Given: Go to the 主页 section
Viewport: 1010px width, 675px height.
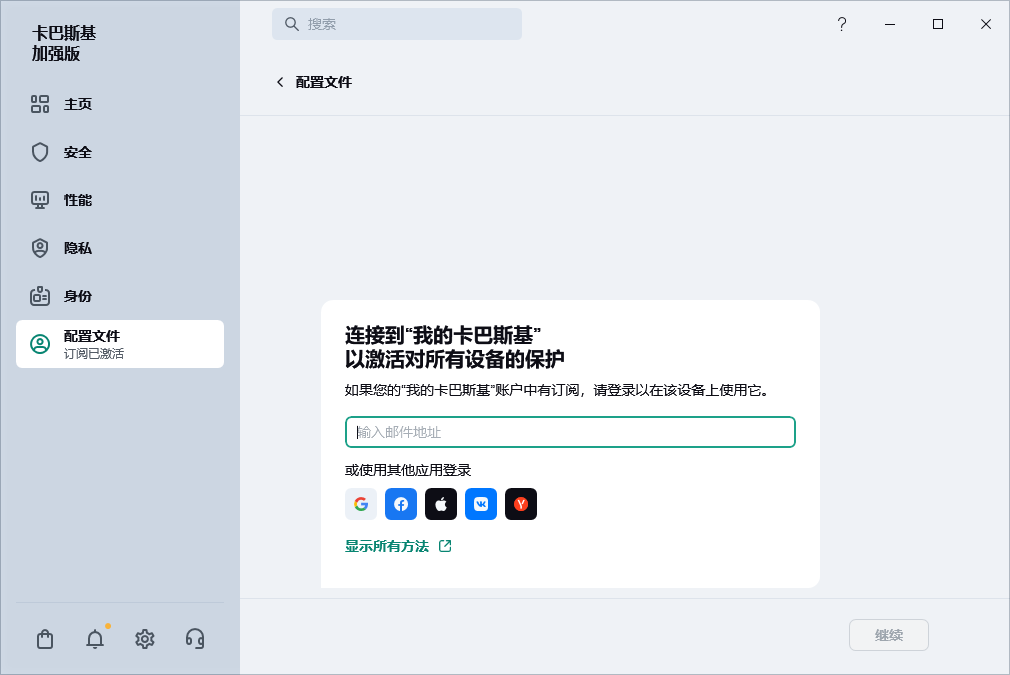Looking at the screenshot, I should click(x=78, y=104).
